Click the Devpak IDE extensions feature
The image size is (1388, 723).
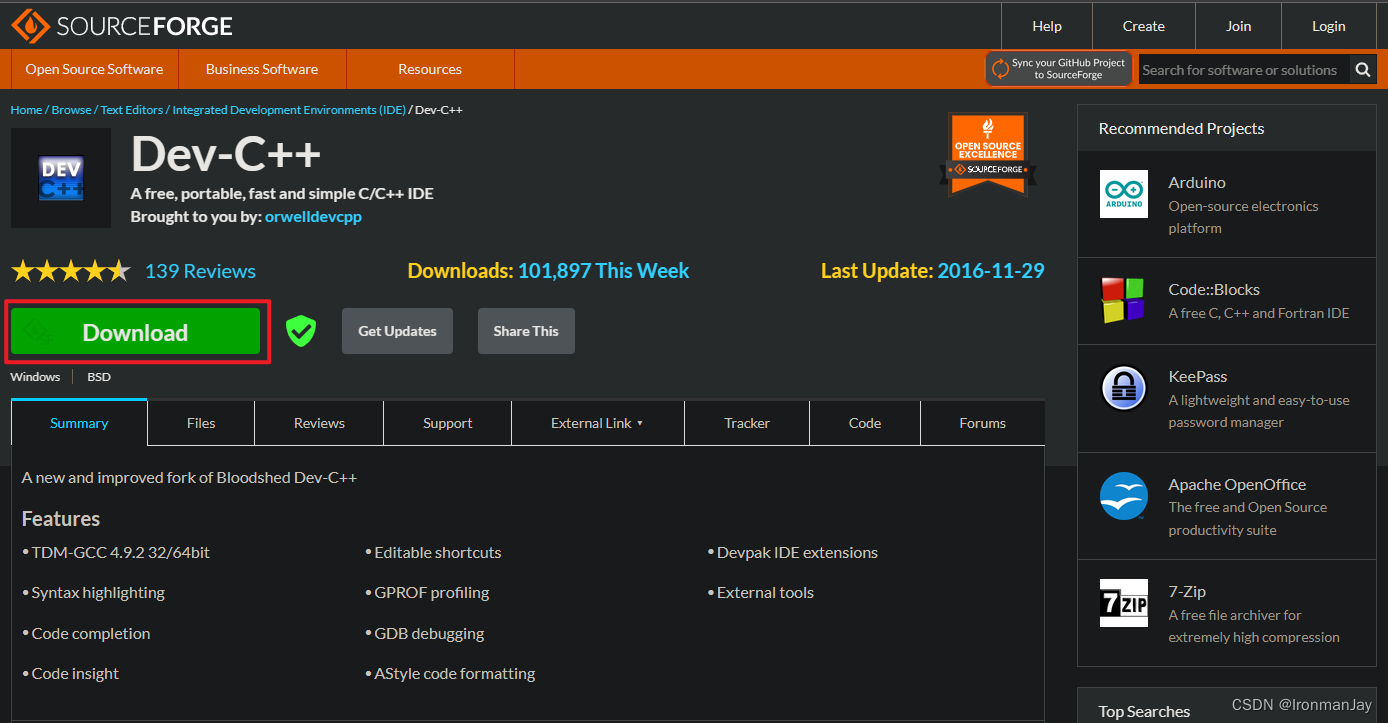click(x=797, y=552)
